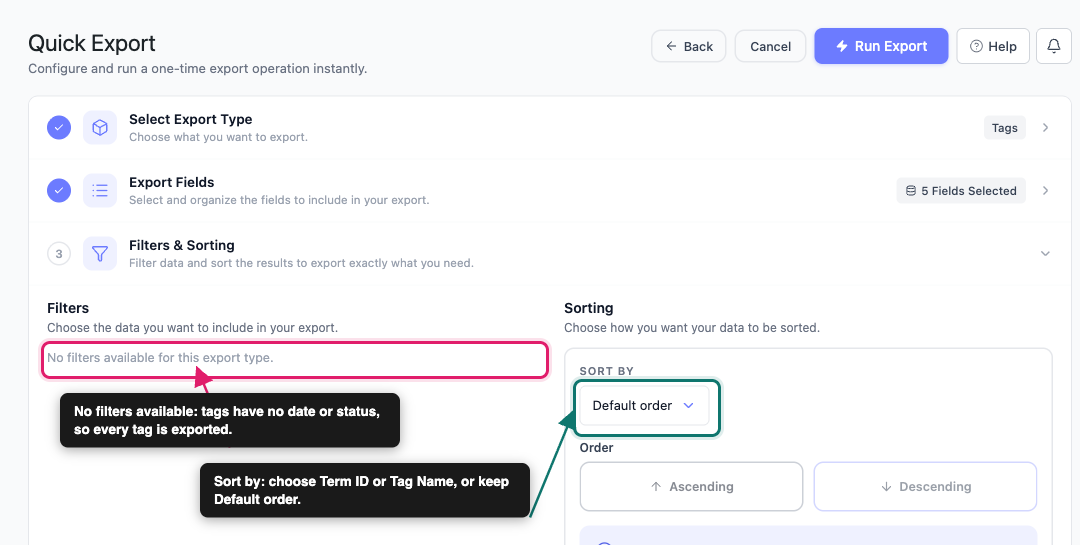The width and height of the screenshot is (1080, 545).
Task: Click the cube icon for Select Export Type
Action: click(x=100, y=127)
